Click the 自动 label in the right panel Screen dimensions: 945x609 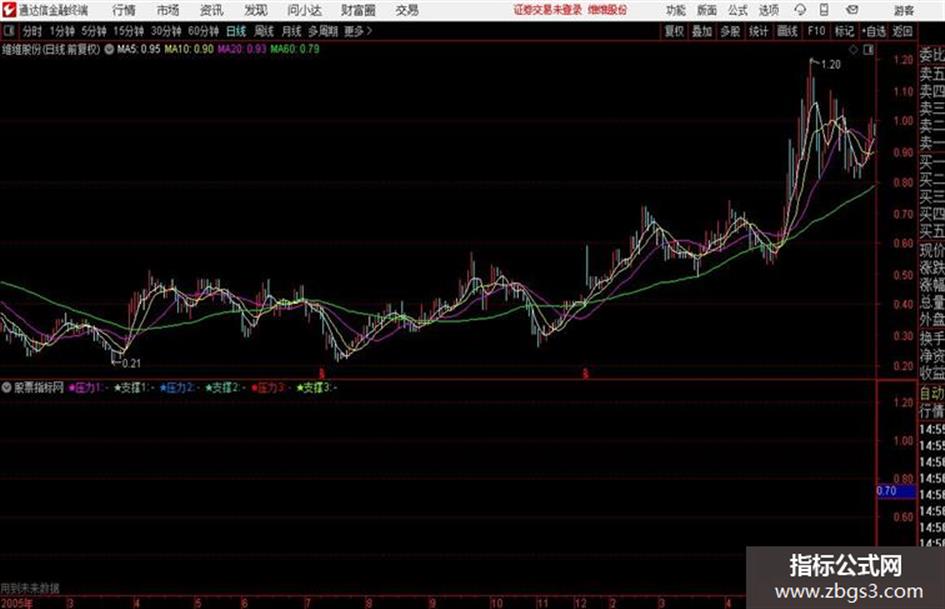pyautogui.click(x=932, y=394)
